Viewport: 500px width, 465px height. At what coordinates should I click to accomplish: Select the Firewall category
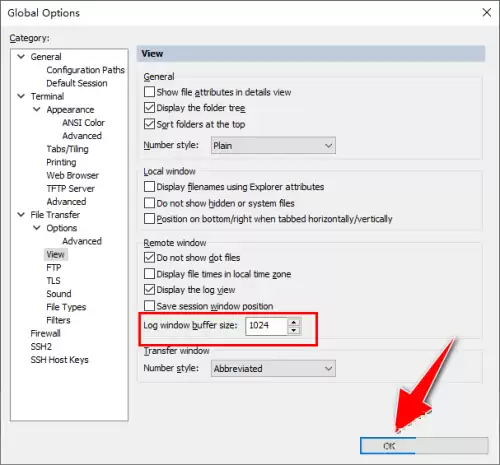click(x=45, y=333)
